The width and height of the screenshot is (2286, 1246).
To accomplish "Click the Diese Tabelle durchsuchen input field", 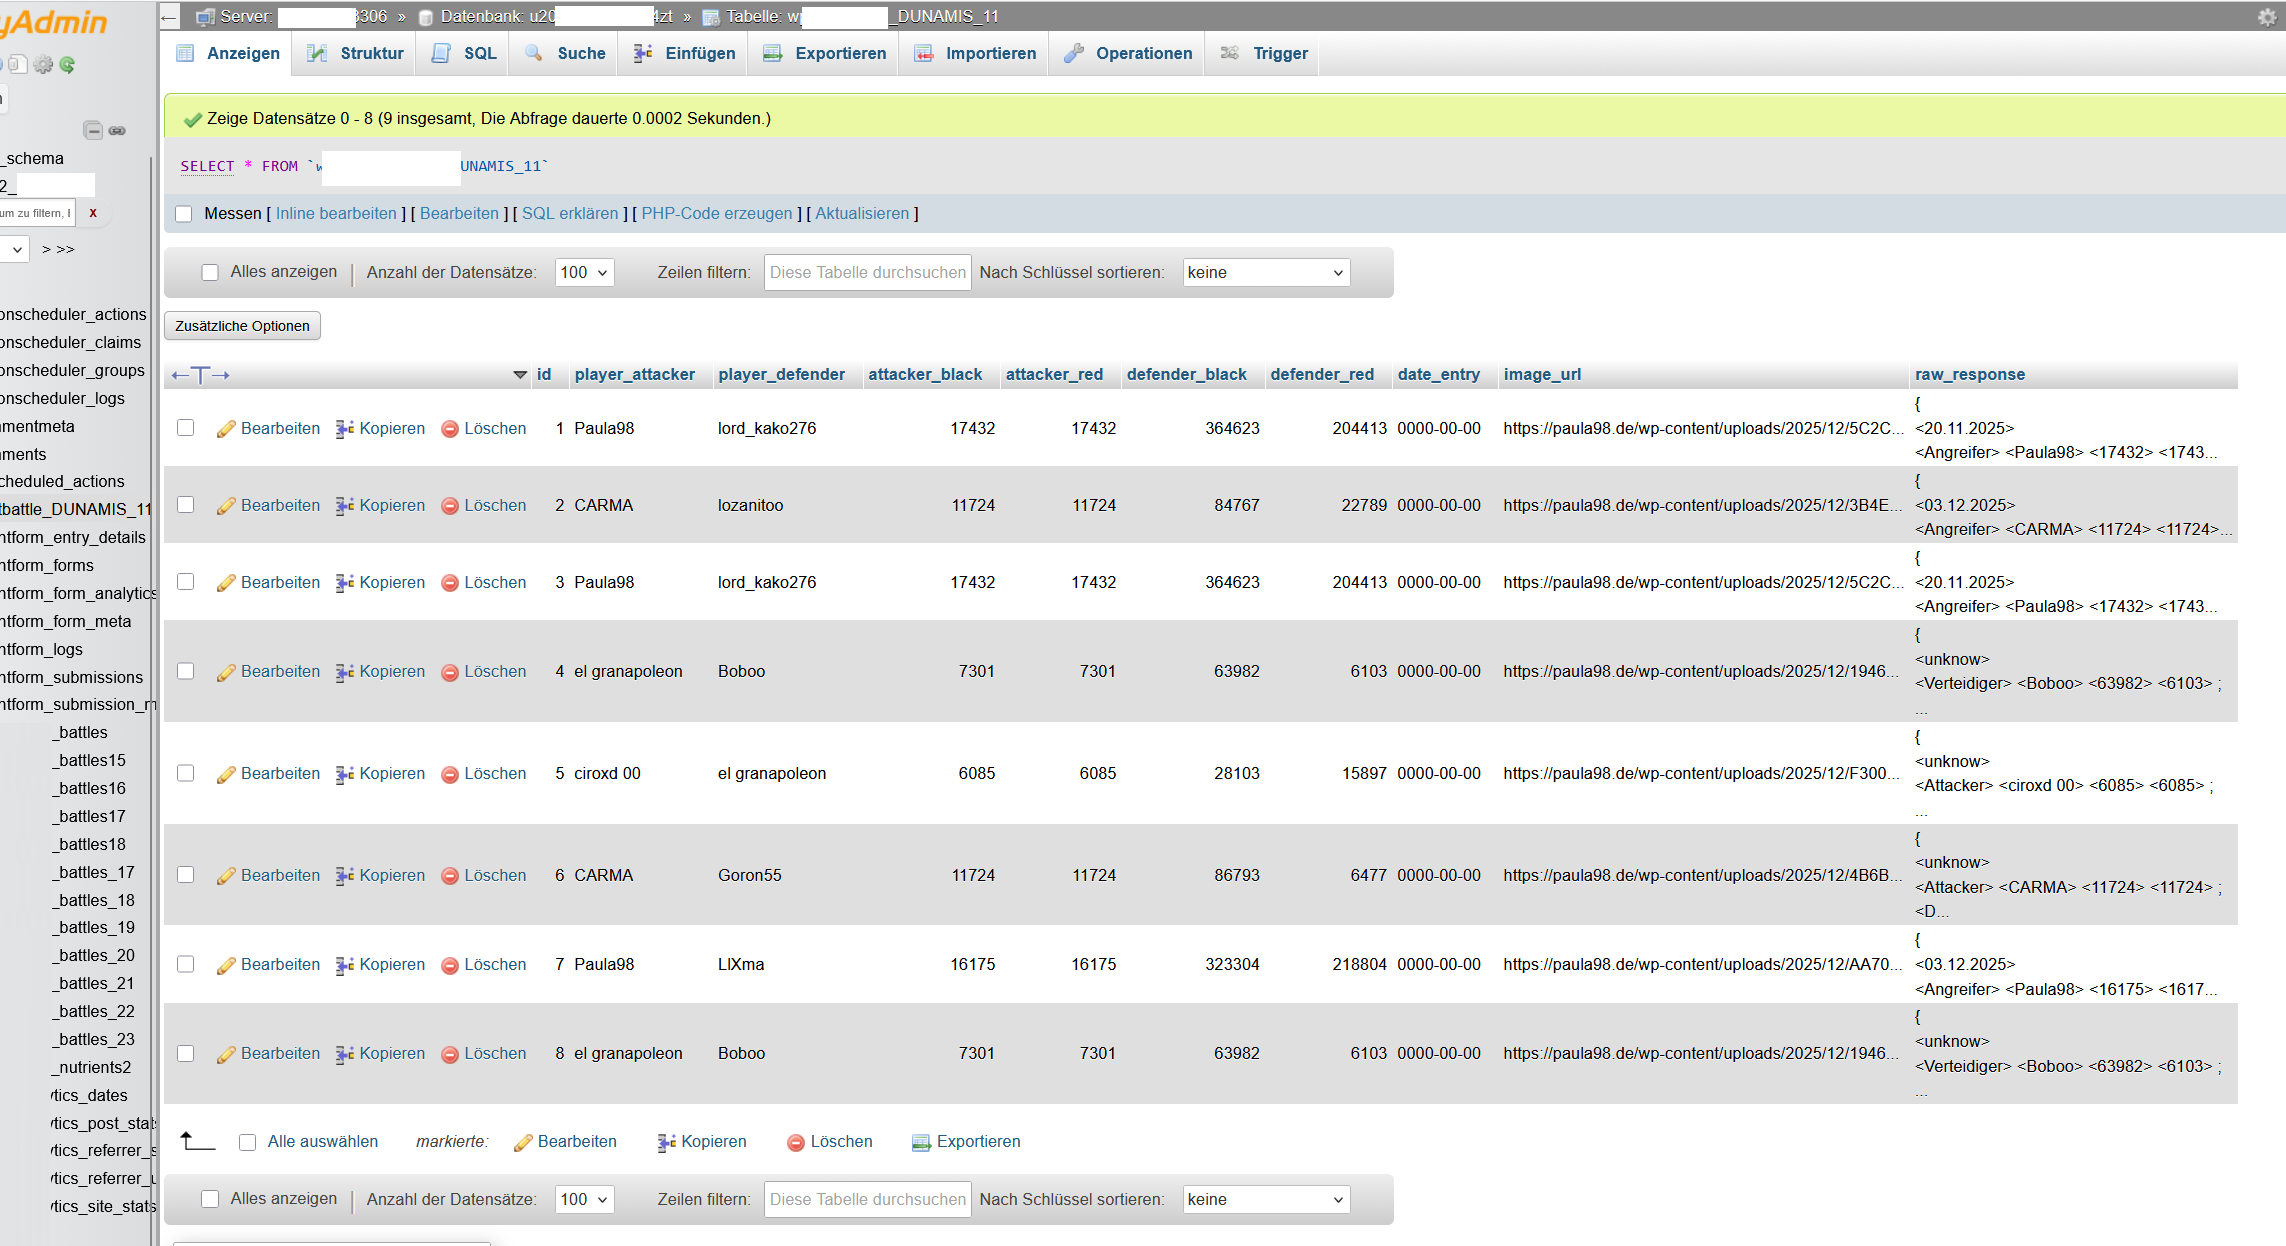I will pyautogui.click(x=866, y=272).
